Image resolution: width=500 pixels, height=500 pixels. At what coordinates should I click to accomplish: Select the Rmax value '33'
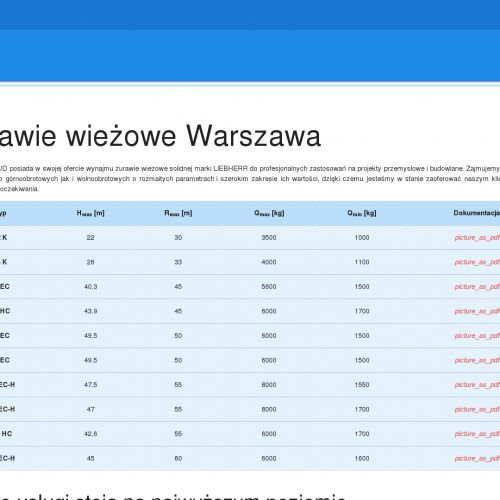tap(178, 262)
